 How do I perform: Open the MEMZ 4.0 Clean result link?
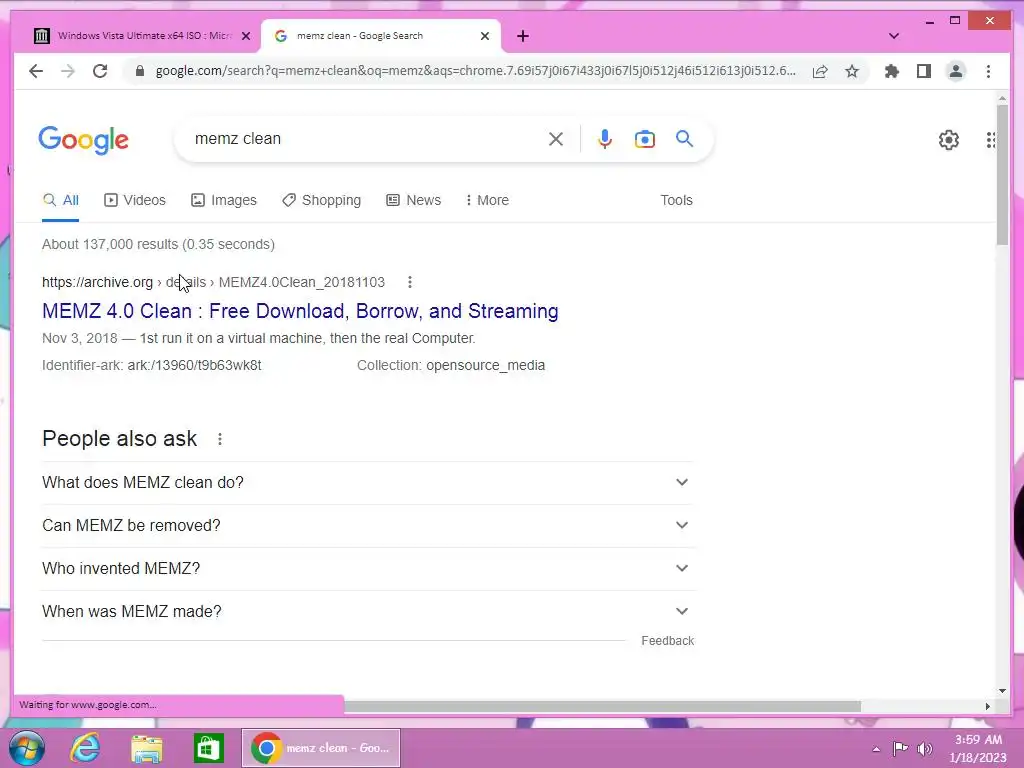pos(300,311)
